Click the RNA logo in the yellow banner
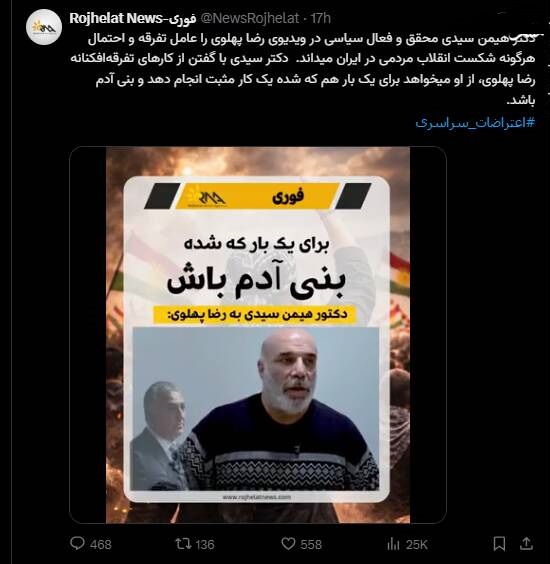This screenshot has width=550, height=564. (x=207, y=197)
